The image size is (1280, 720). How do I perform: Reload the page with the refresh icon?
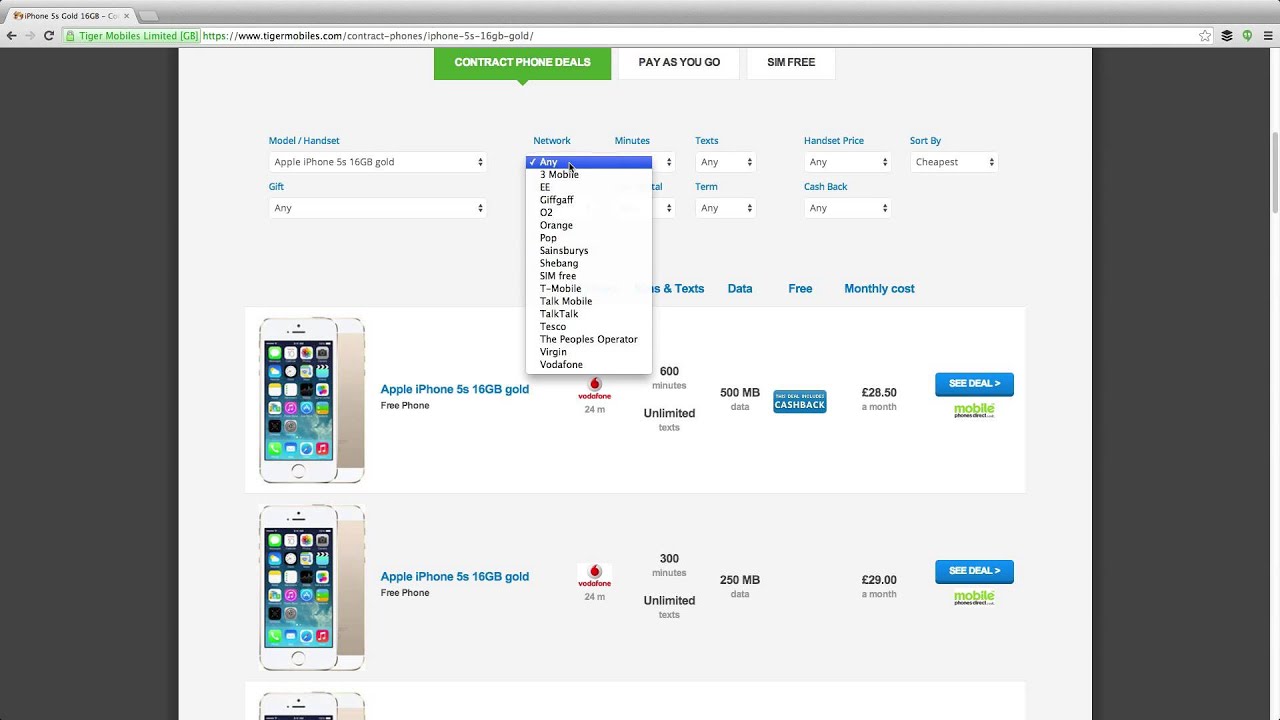(x=48, y=35)
